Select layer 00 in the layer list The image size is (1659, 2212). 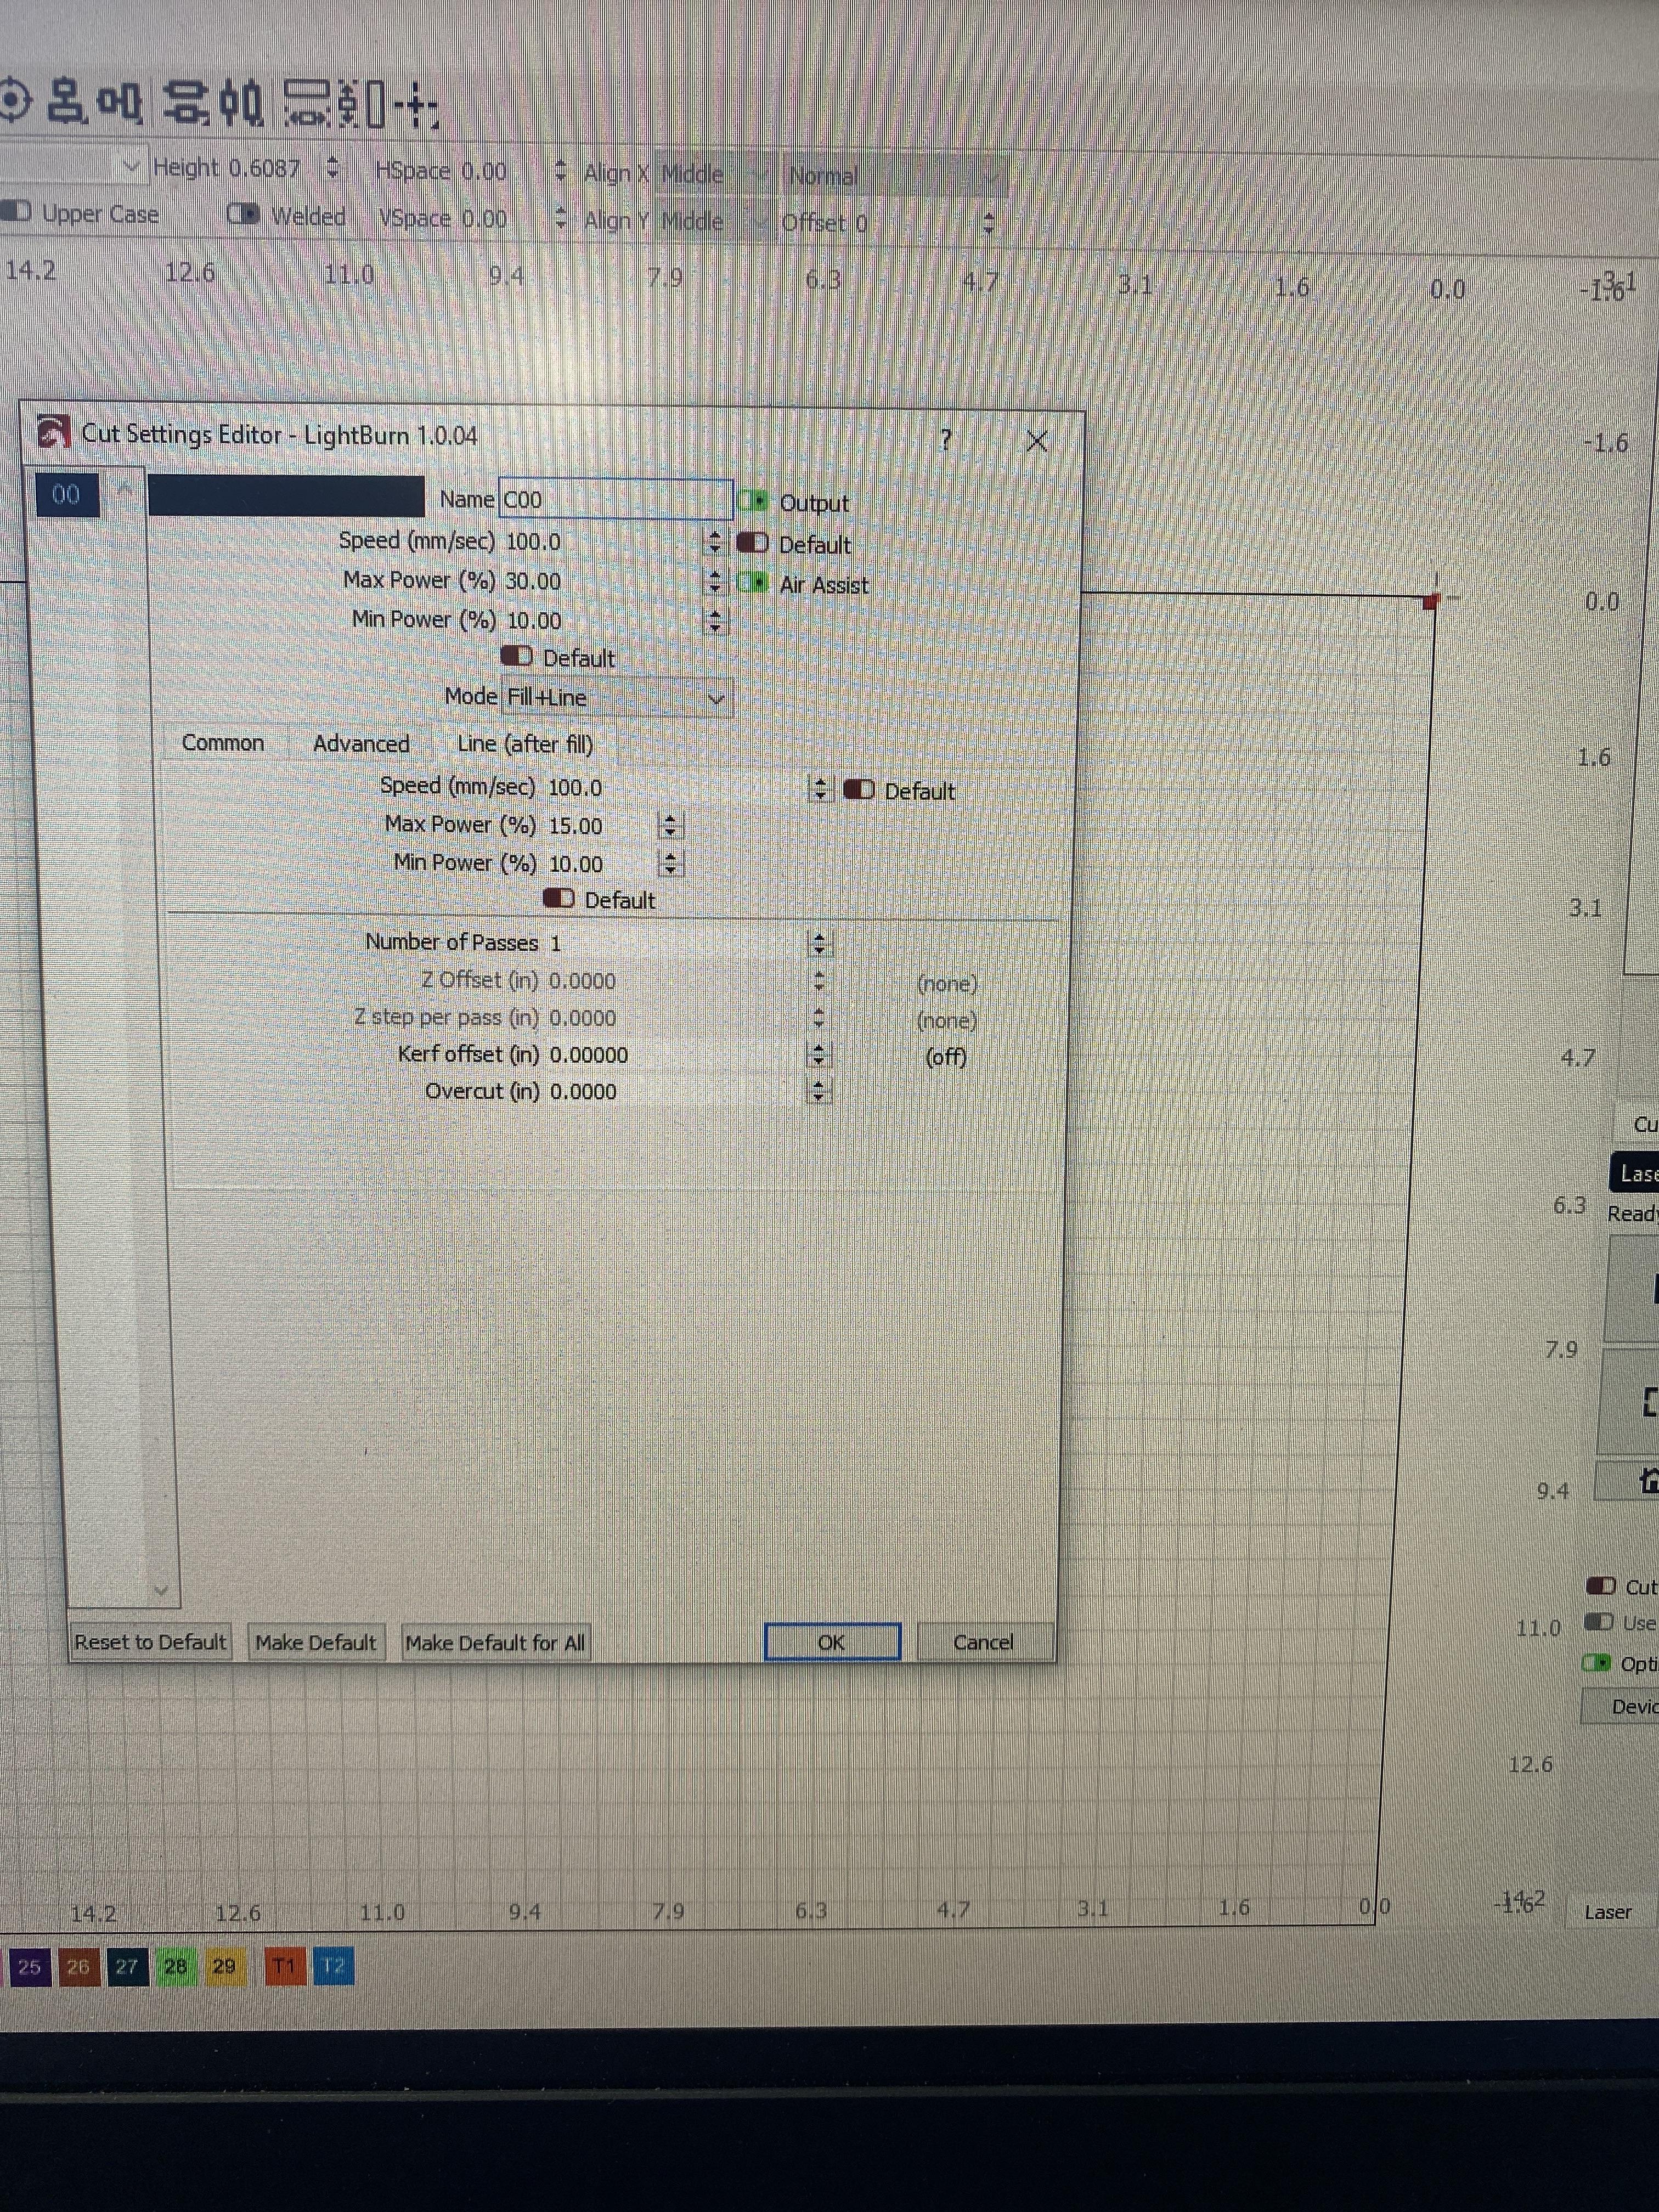pos(67,494)
